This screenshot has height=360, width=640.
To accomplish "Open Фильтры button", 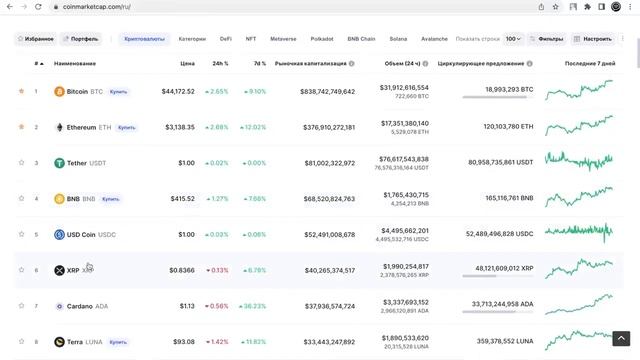I will tap(547, 39).
